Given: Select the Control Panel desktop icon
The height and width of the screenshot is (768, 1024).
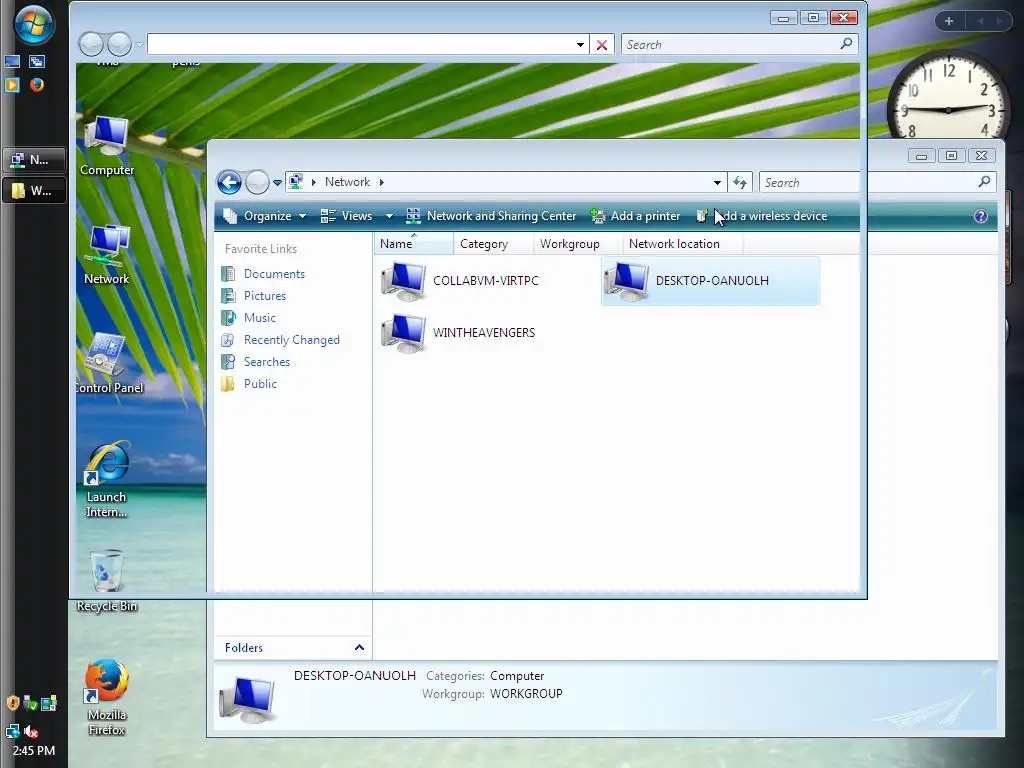Looking at the screenshot, I should (x=108, y=364).
